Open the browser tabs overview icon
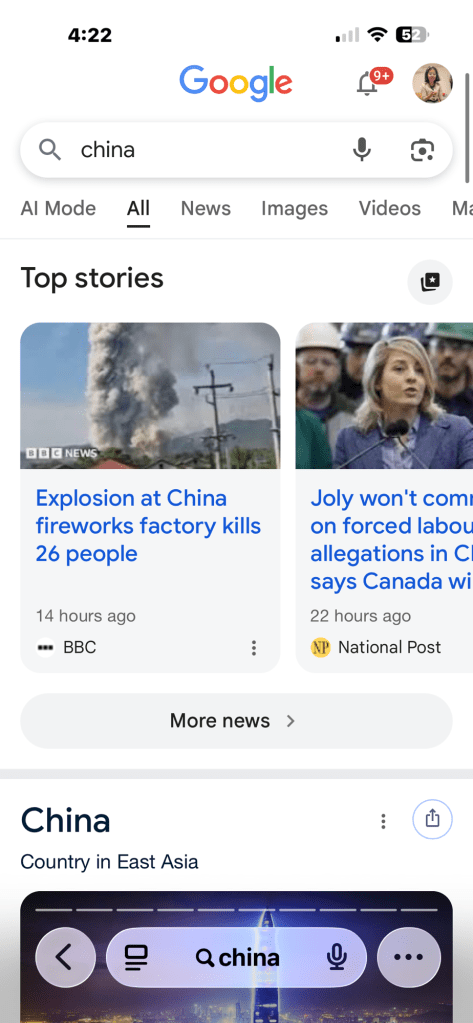Image resolution: width=473 pixels, height=1023 pixels. pyautogui.click(x=136, y=957)
